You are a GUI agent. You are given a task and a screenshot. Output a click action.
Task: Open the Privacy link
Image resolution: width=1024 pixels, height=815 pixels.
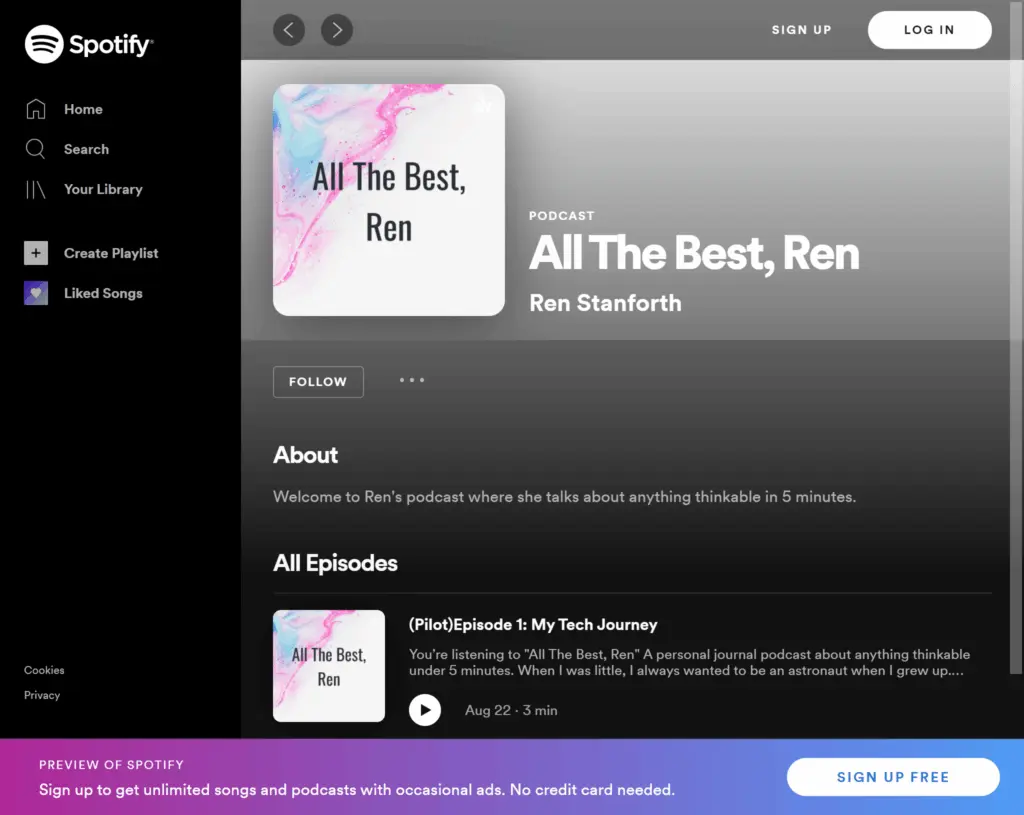click(41, 695)
